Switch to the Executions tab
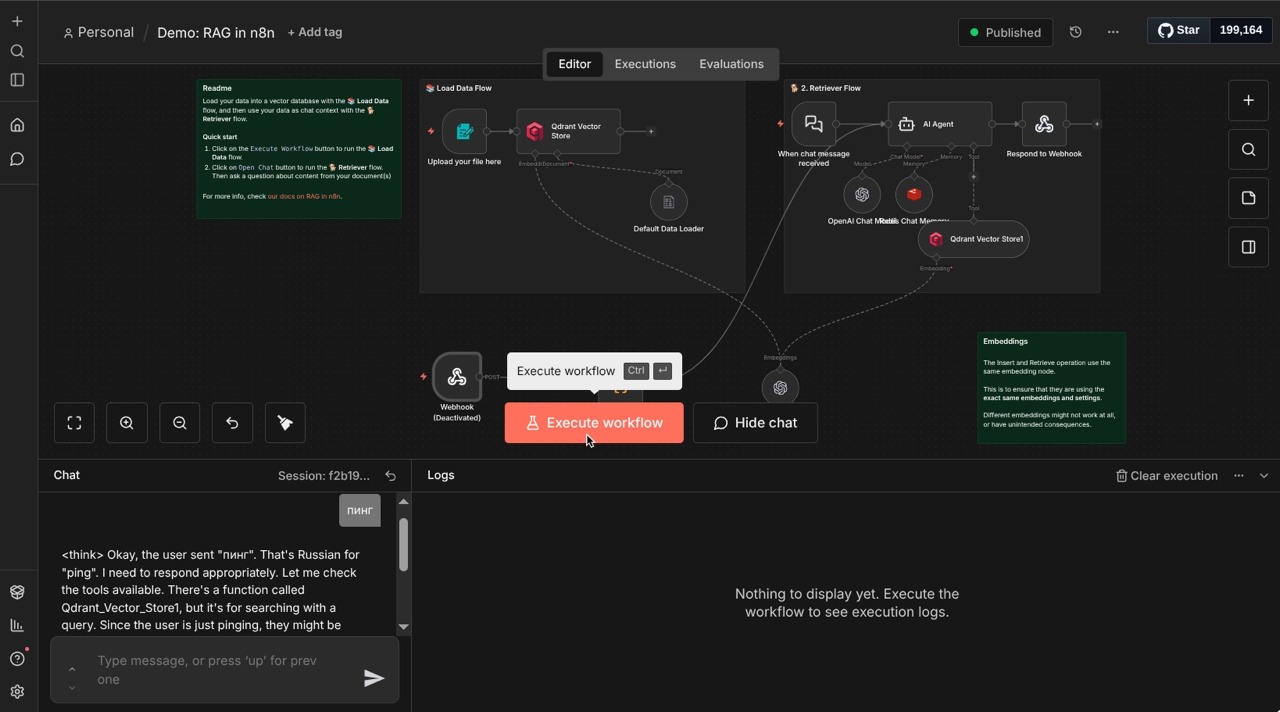This screenshot has height=712, width=1280. [x=645, y=64]
